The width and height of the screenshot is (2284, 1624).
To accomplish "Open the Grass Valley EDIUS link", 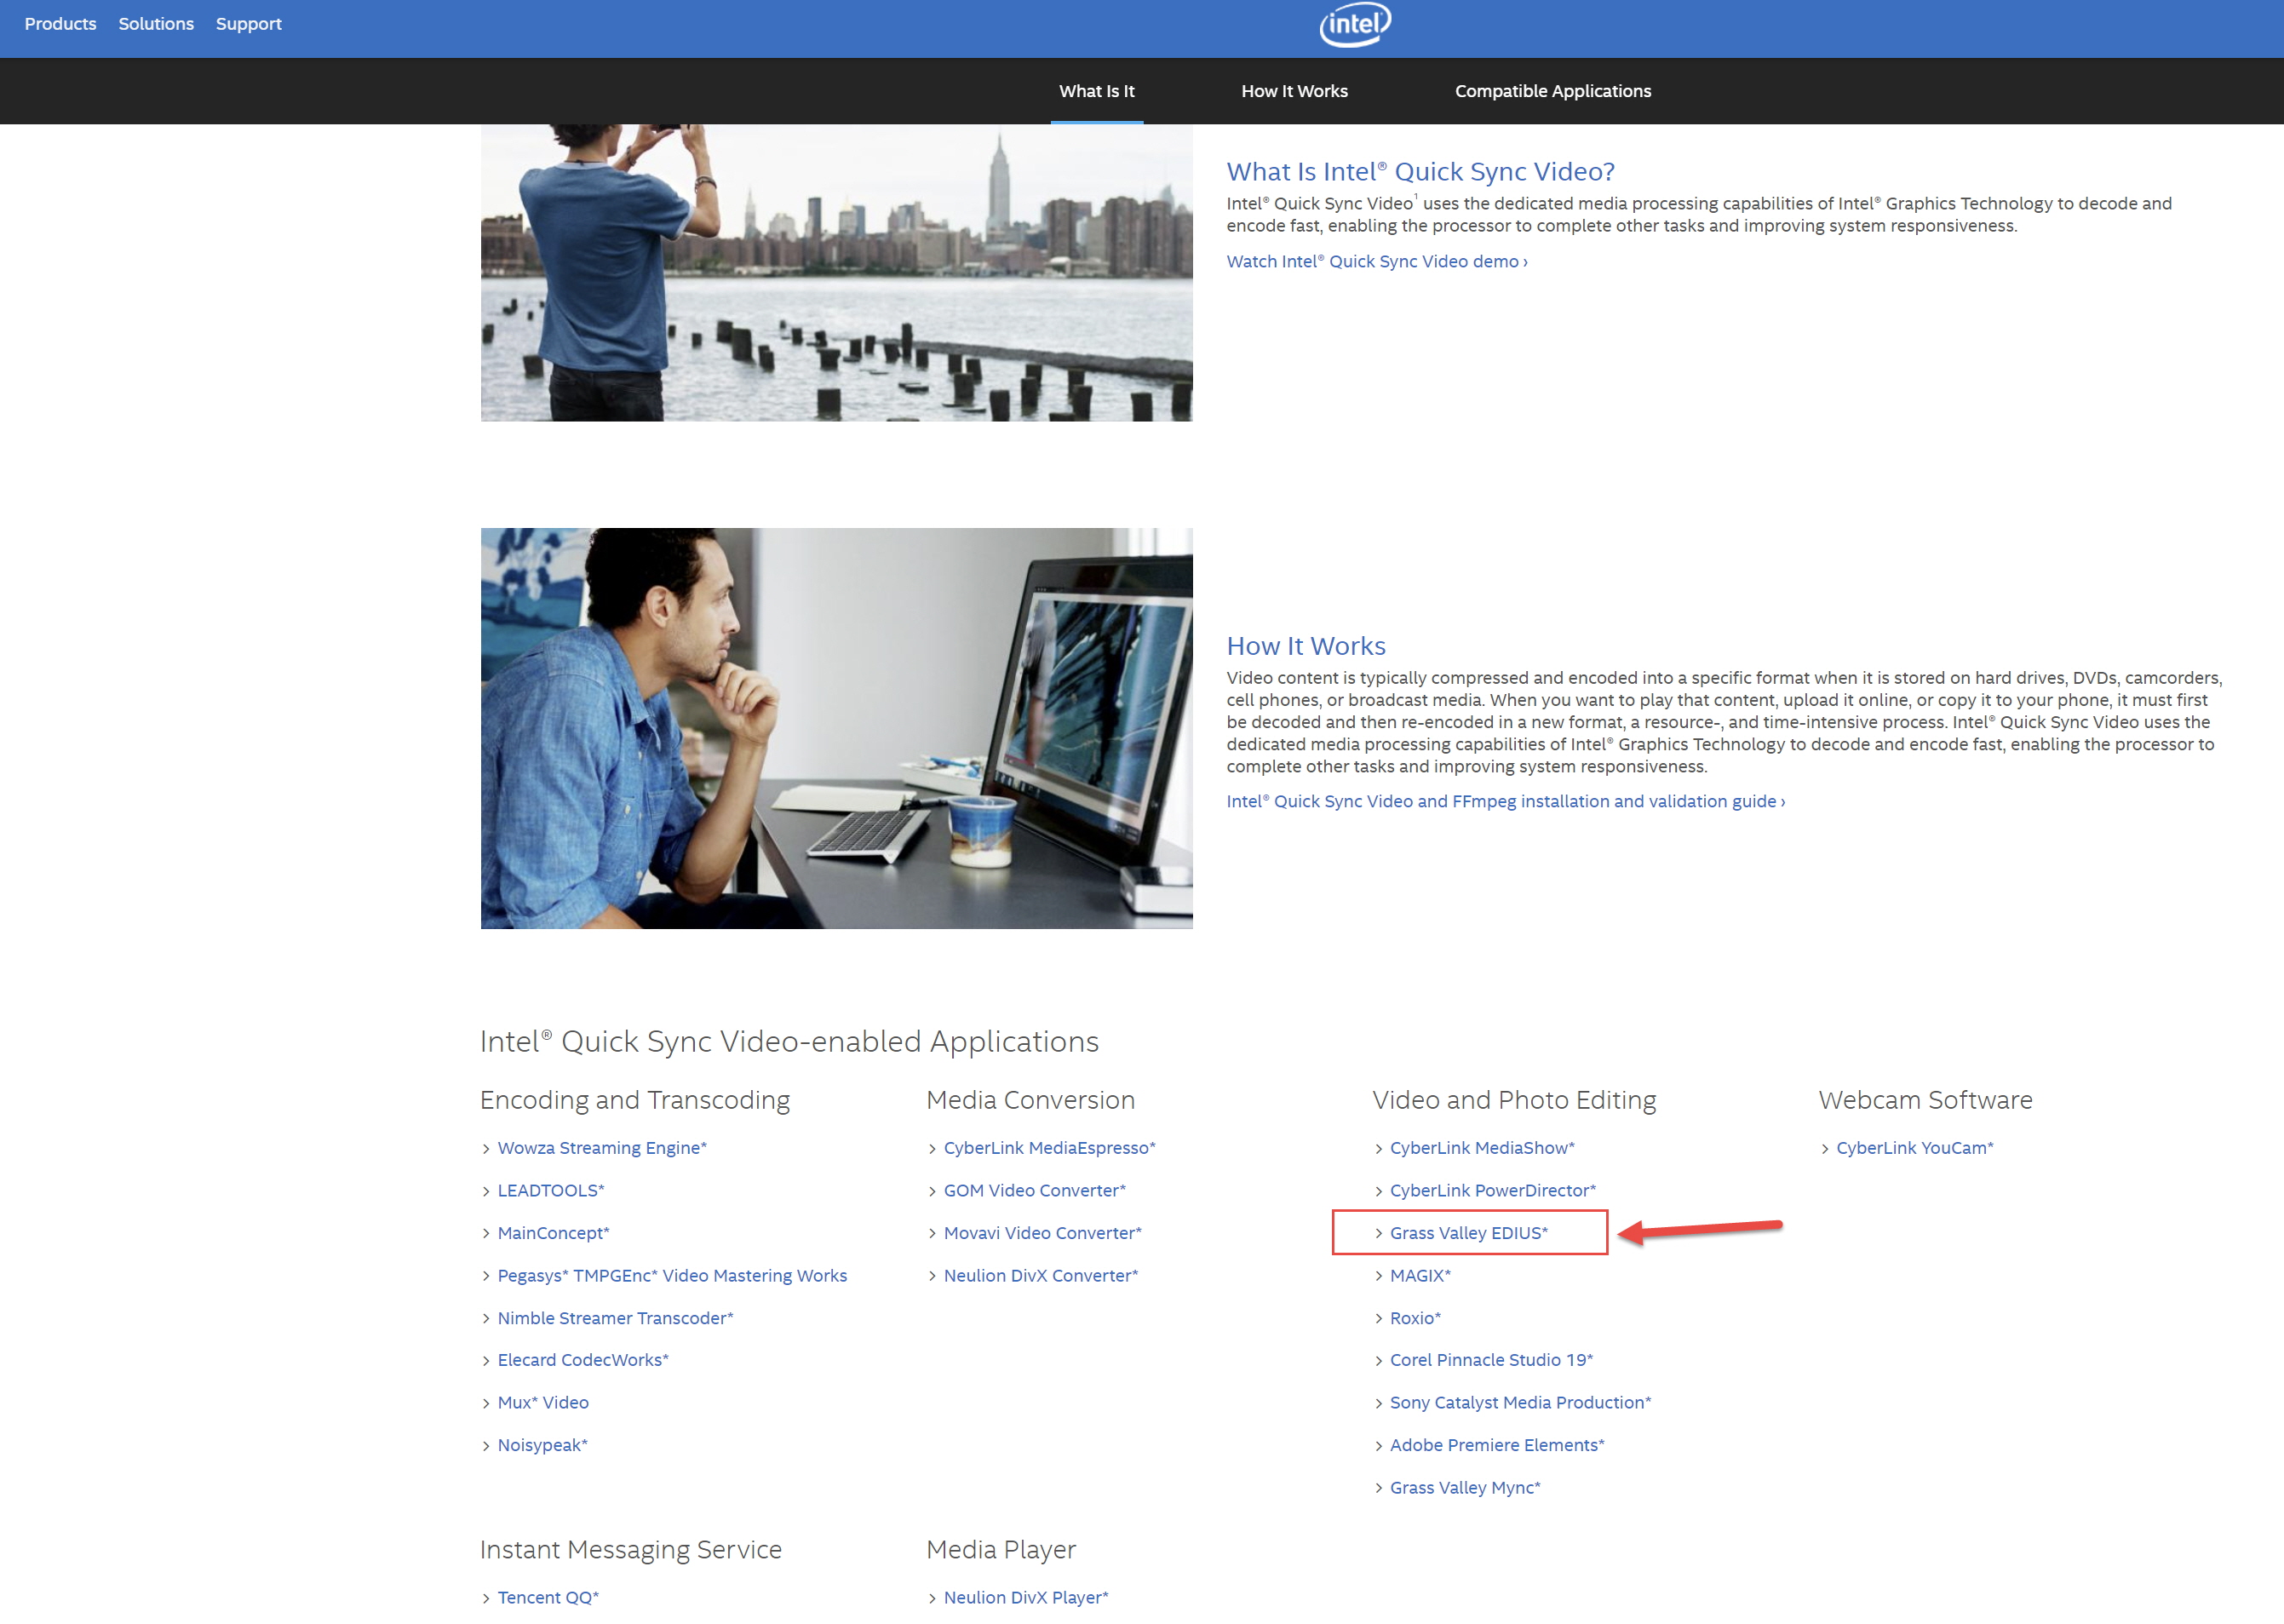I will pyautogui.click(x=1468, y=1232).
